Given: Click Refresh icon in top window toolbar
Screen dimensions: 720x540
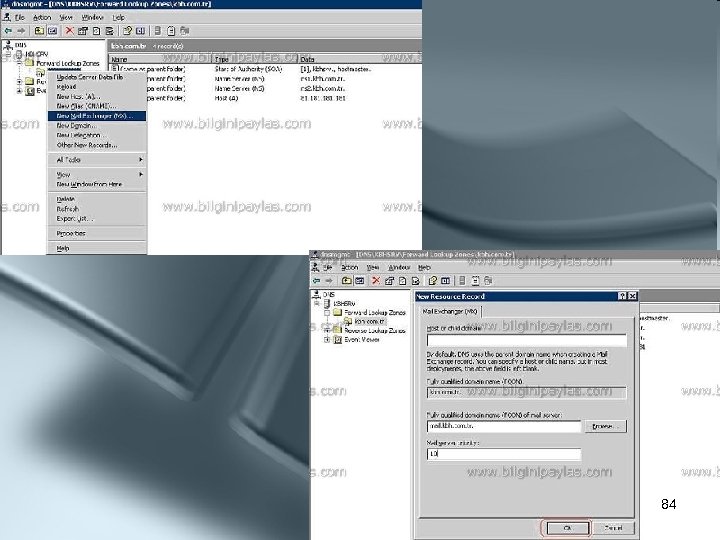Looking at the screenshot, I should tap(96, 31).
